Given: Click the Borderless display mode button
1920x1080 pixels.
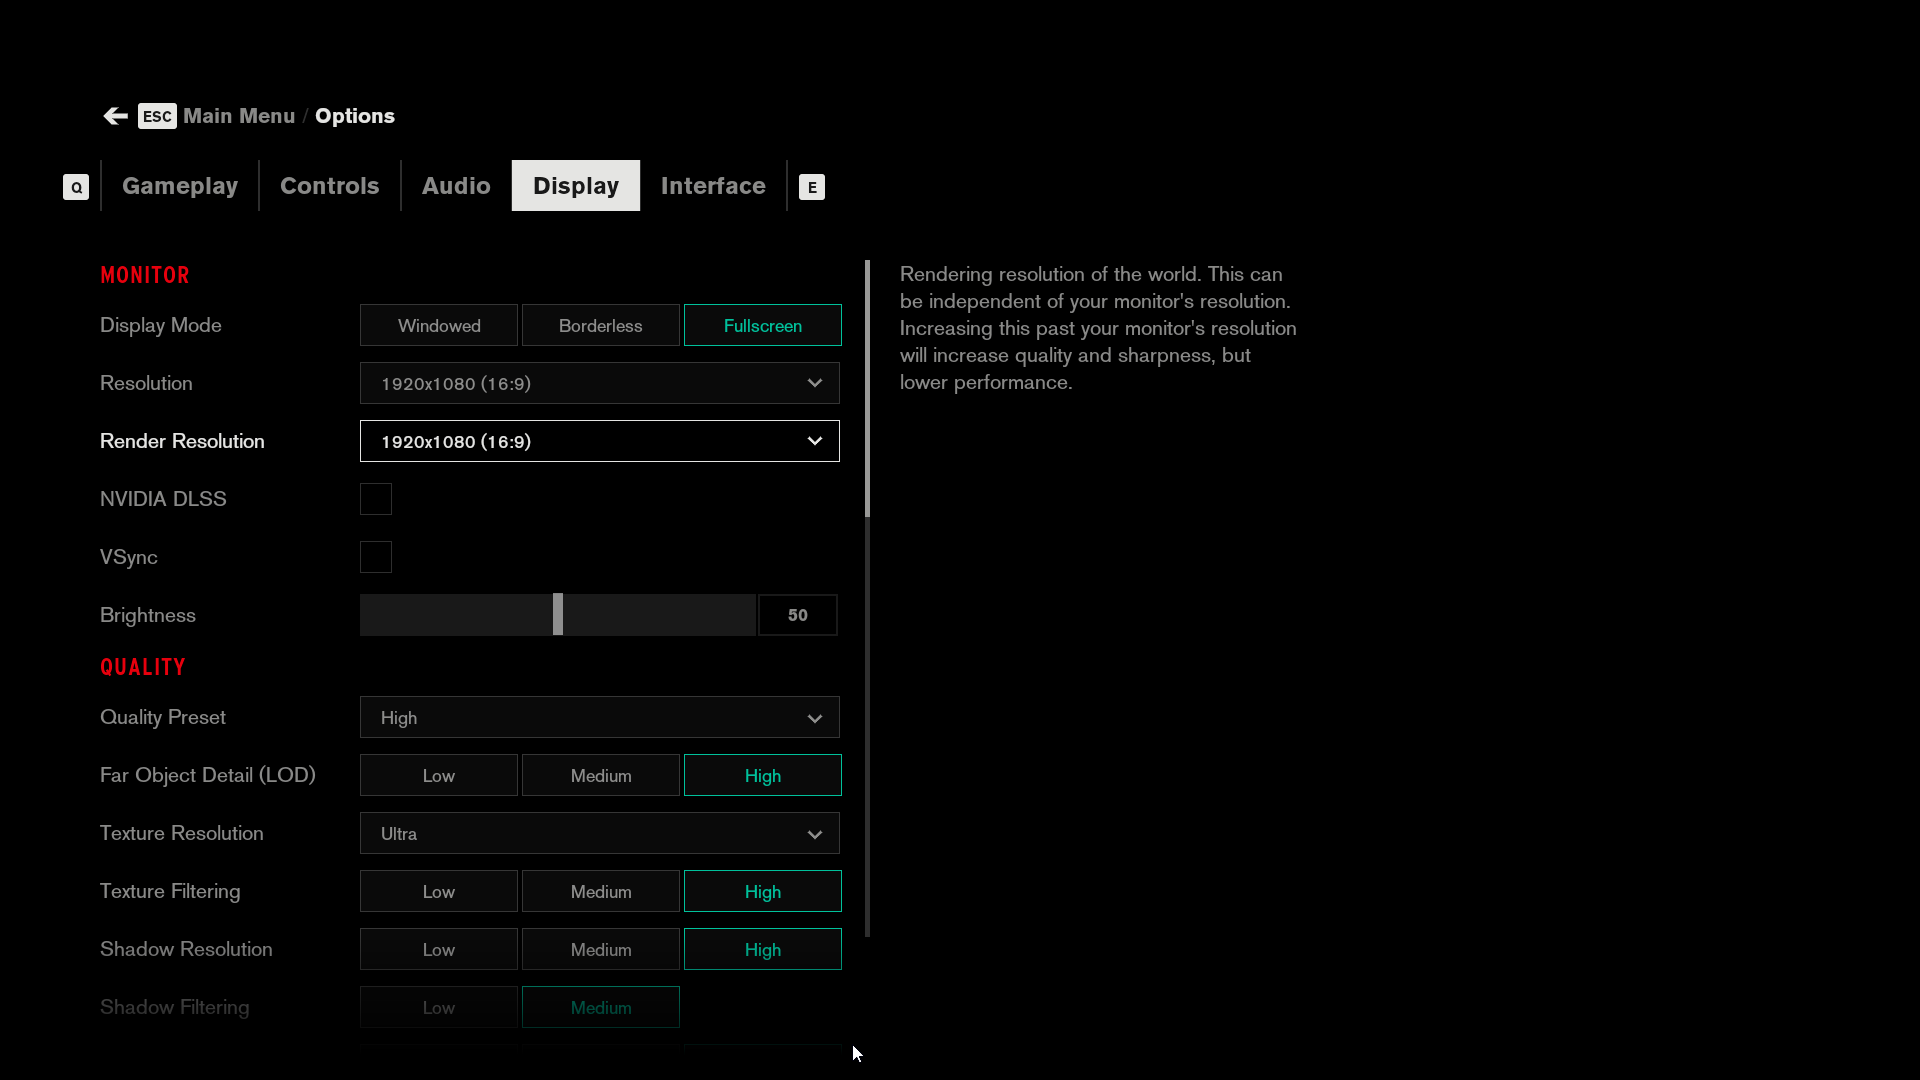Looking at the screenshot, I should (x=600, y=324).
